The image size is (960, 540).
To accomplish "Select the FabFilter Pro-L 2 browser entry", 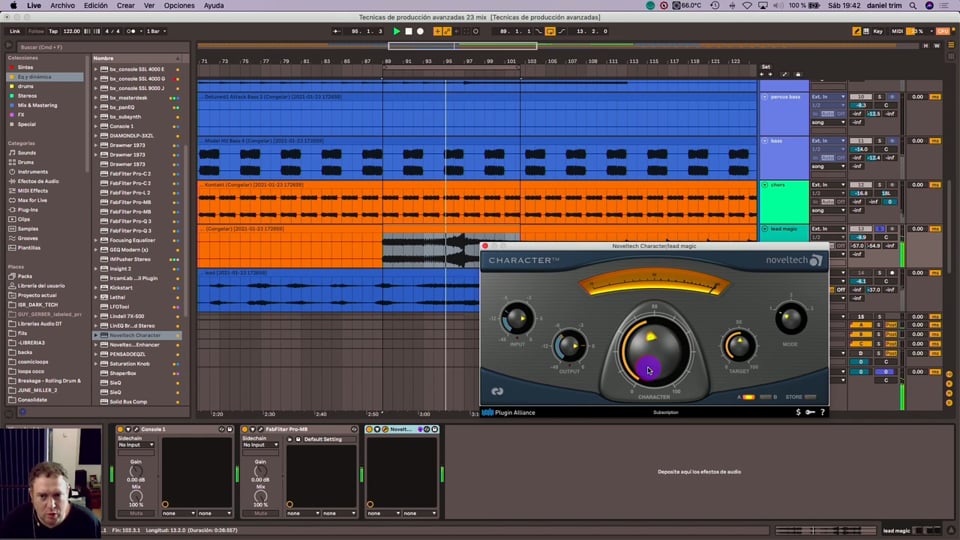I will 130,193.
